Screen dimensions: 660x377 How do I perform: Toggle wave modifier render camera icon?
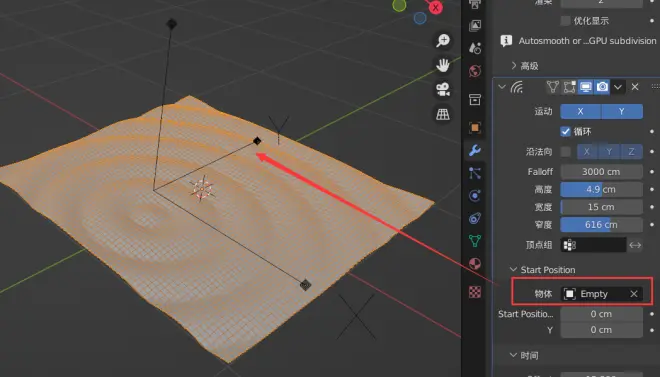tap(602, 87)
